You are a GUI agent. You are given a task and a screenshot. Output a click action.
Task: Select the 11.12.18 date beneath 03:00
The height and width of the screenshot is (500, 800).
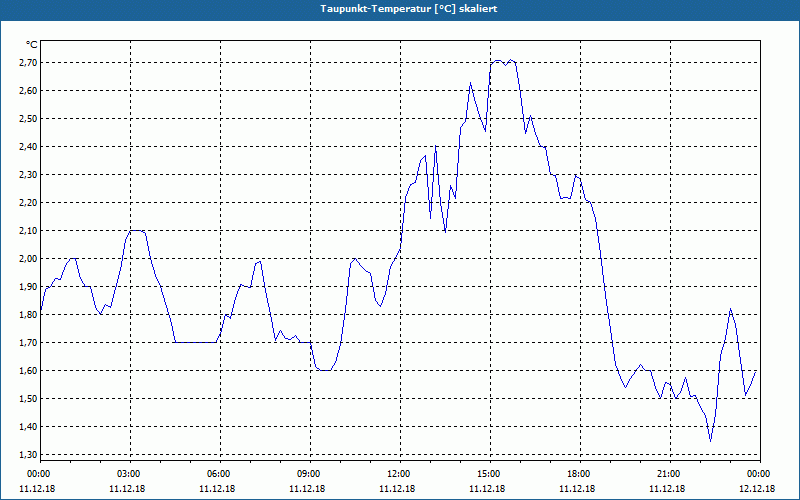128,489
